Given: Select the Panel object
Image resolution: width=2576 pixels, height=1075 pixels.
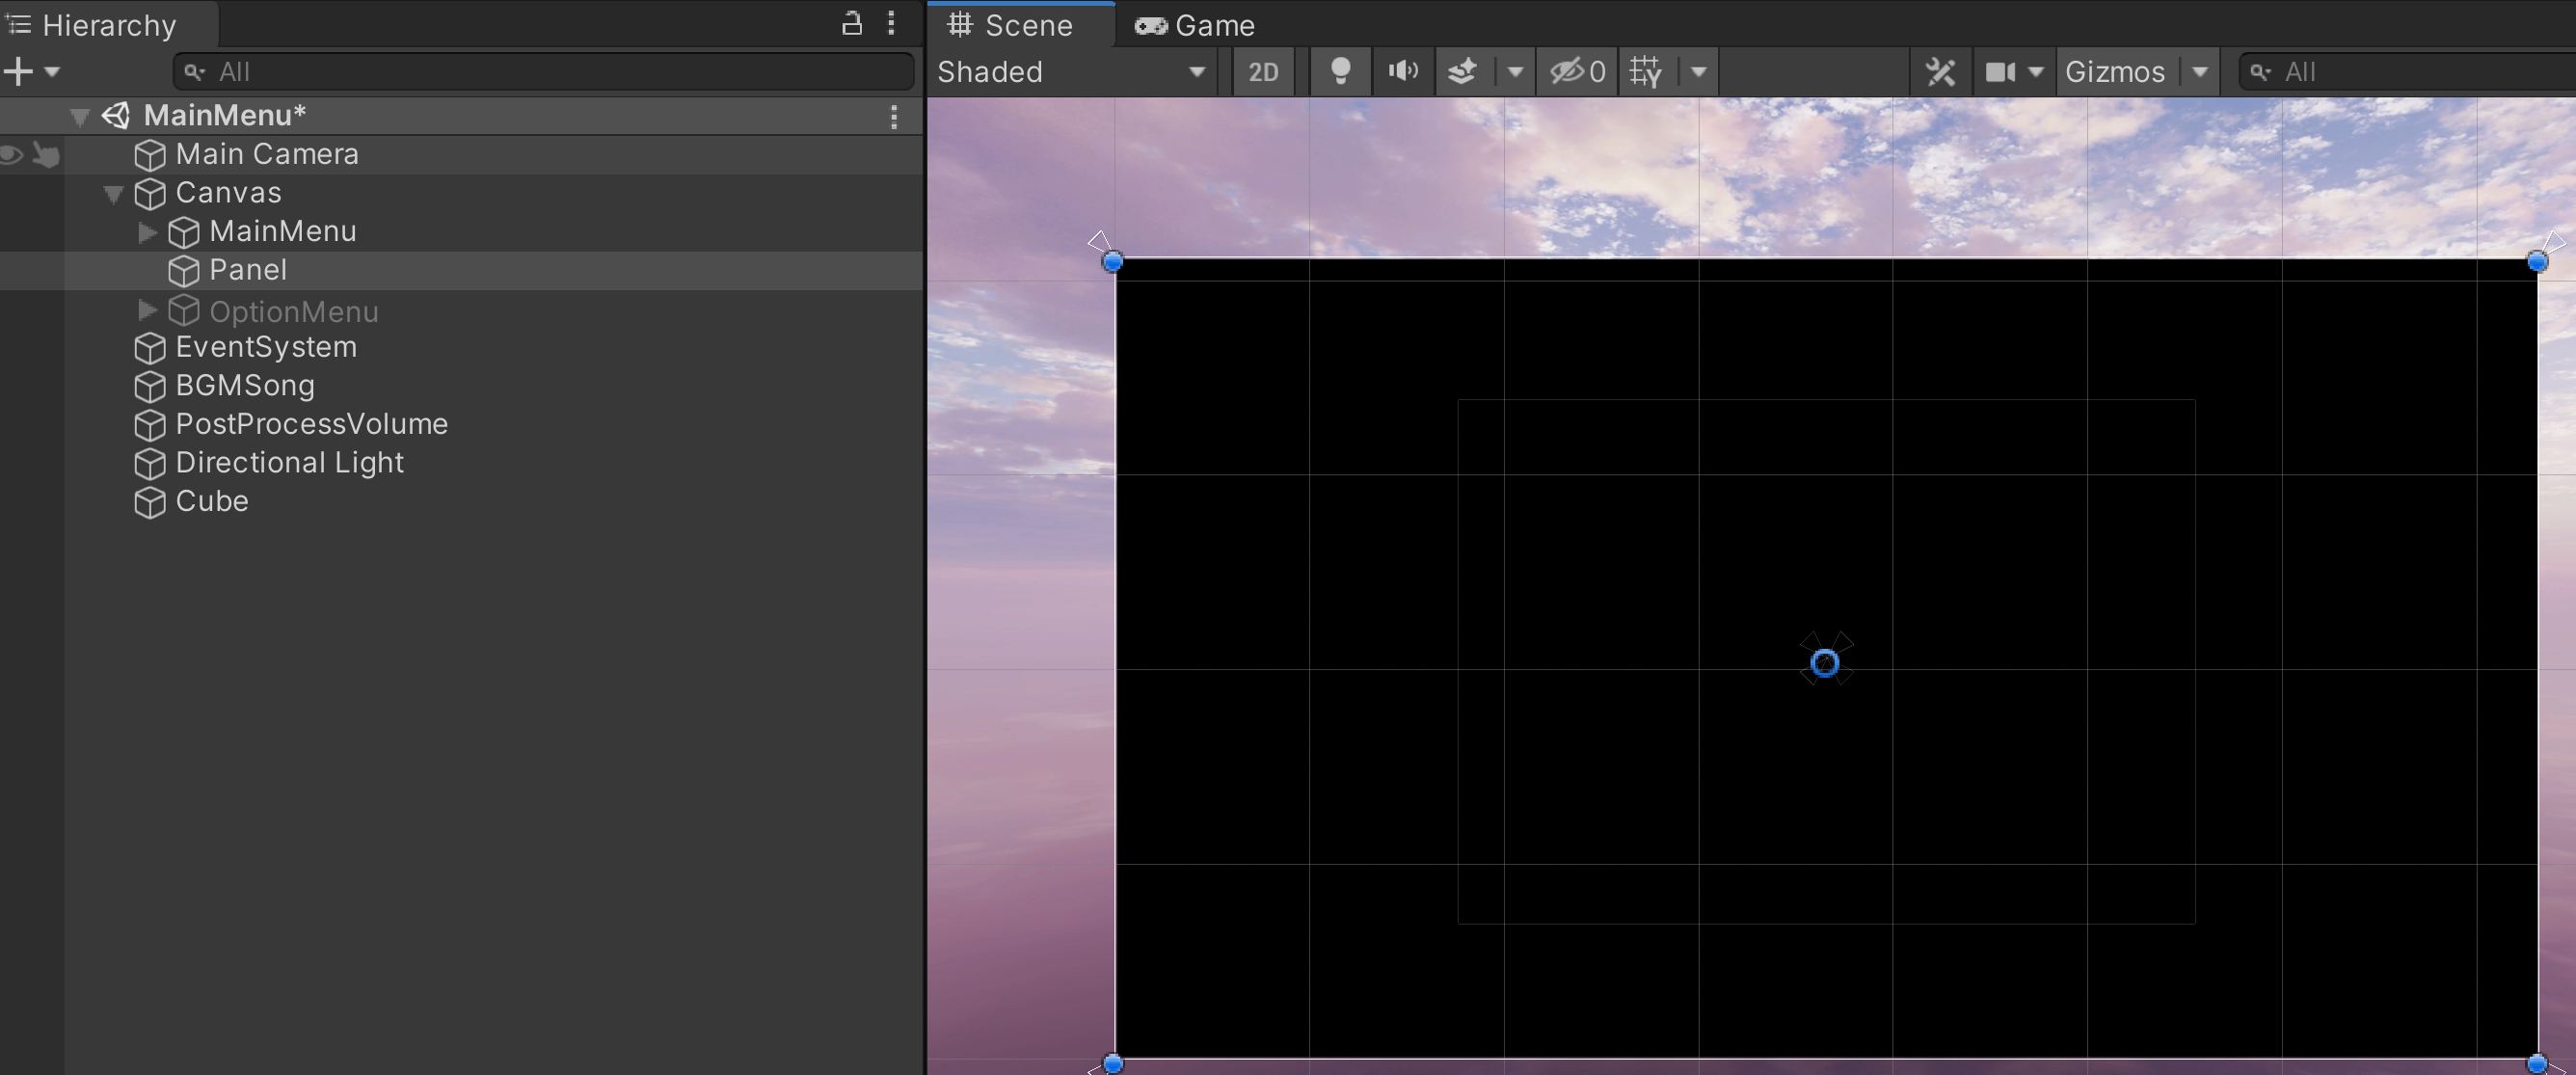Looking at the screenshot, I should 248,270.
